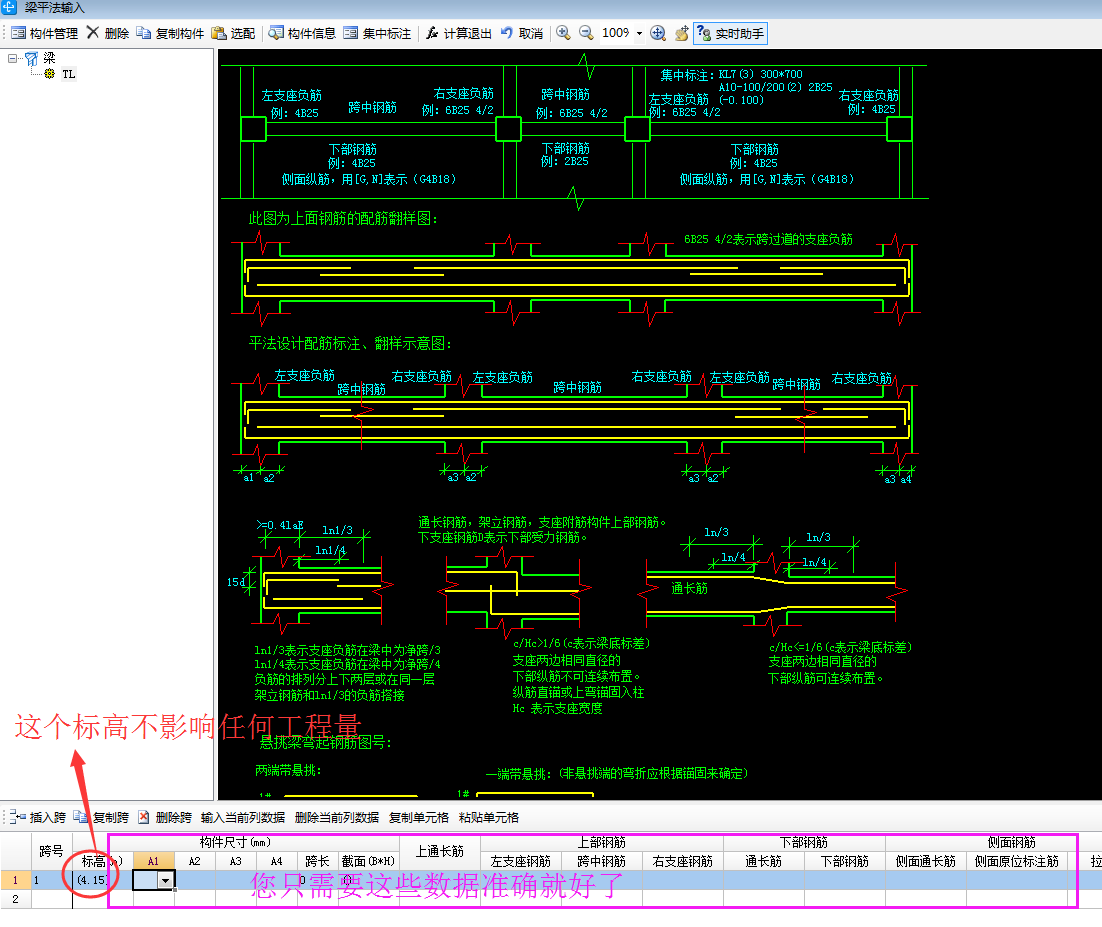This screenshot has height=927, width=1102.
Task: Click 复制单元格 to copy the cell
Action: [x=419, y=817]
